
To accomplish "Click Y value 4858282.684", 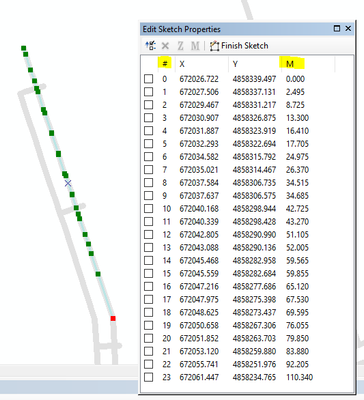I will tap(254, 274).
